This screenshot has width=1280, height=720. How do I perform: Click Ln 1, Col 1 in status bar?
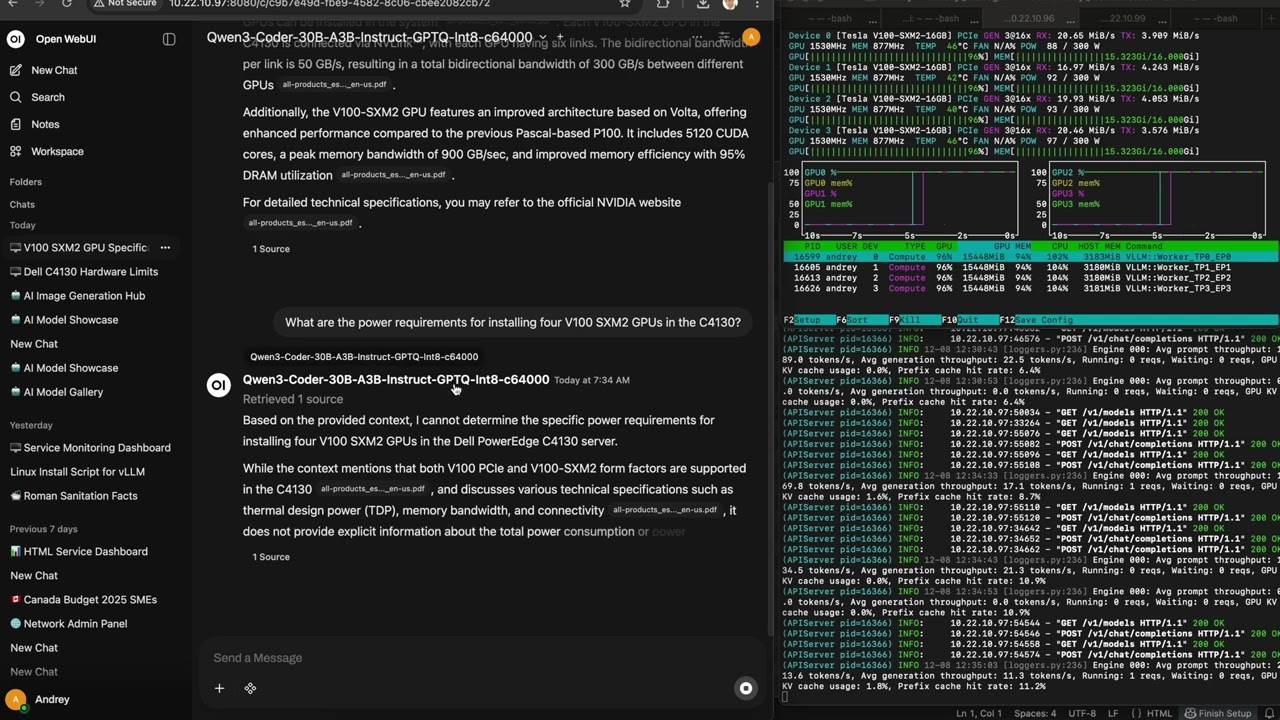pos(980,713)
